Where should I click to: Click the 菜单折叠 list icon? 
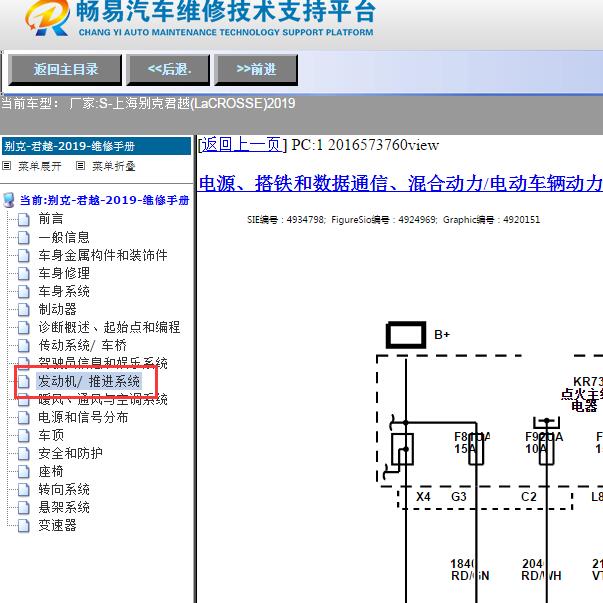click(80, 166)
